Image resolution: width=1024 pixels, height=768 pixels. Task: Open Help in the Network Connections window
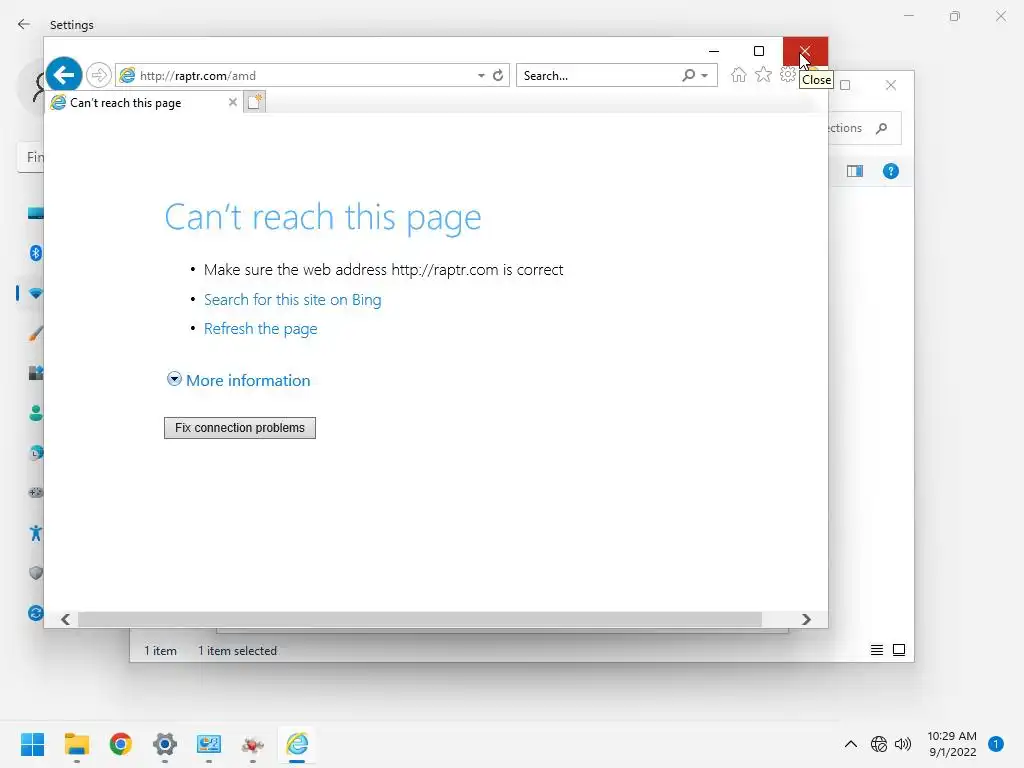(891, 171)
